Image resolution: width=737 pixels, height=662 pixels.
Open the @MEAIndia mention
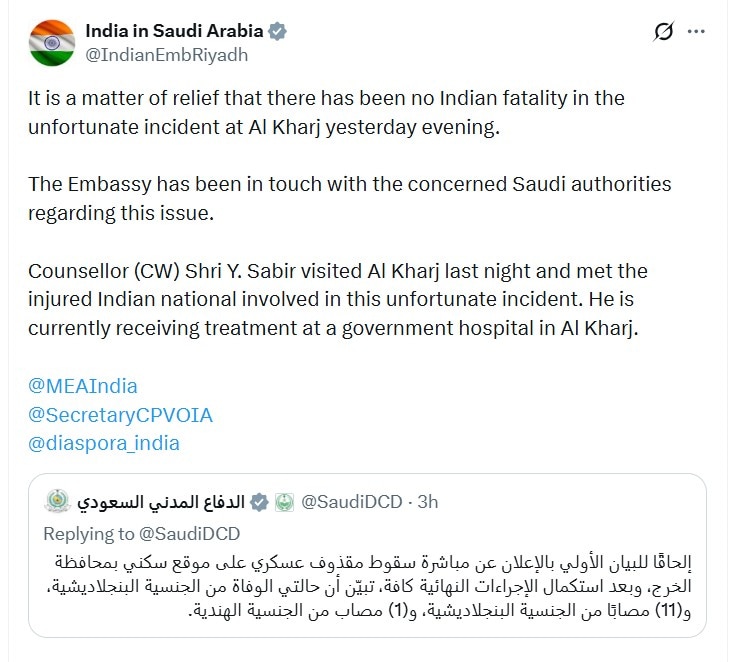pos(83,386)
